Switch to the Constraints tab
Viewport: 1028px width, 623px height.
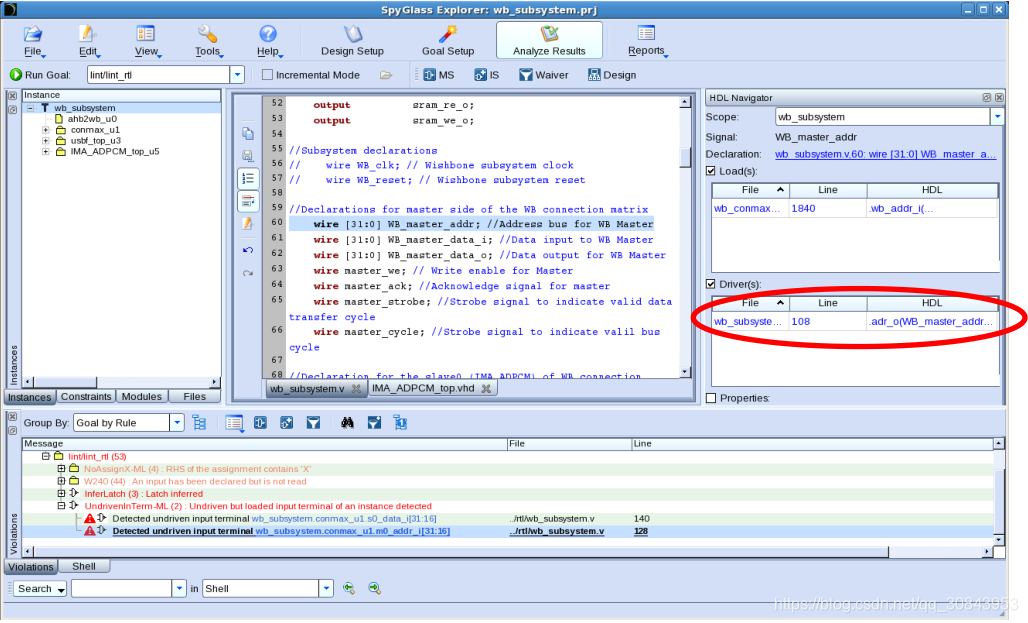click(86, 396)
